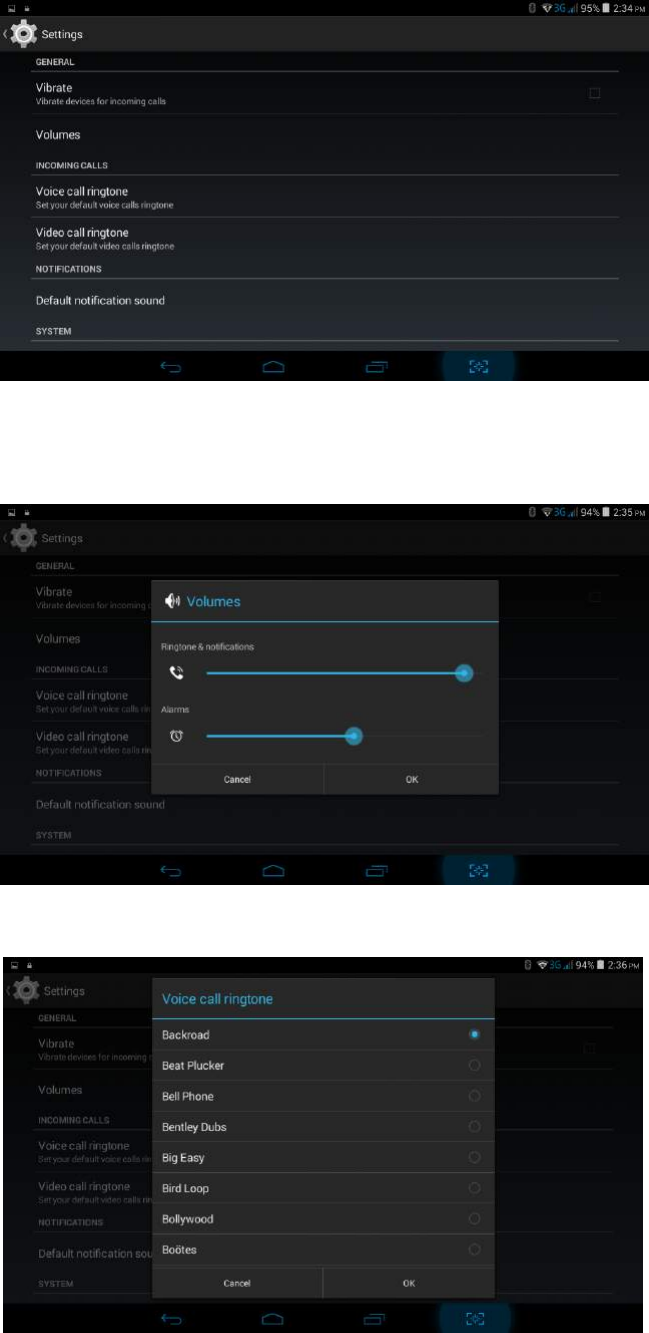The height and width of the screenshot is (1333, 649).
Task: Tap the Settings gear icon on the 2:36 screen
Action: point(25,990)
